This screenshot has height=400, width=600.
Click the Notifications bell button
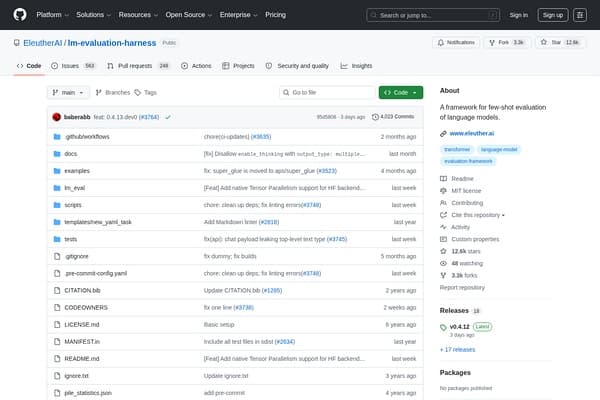(x=456, y=42)
